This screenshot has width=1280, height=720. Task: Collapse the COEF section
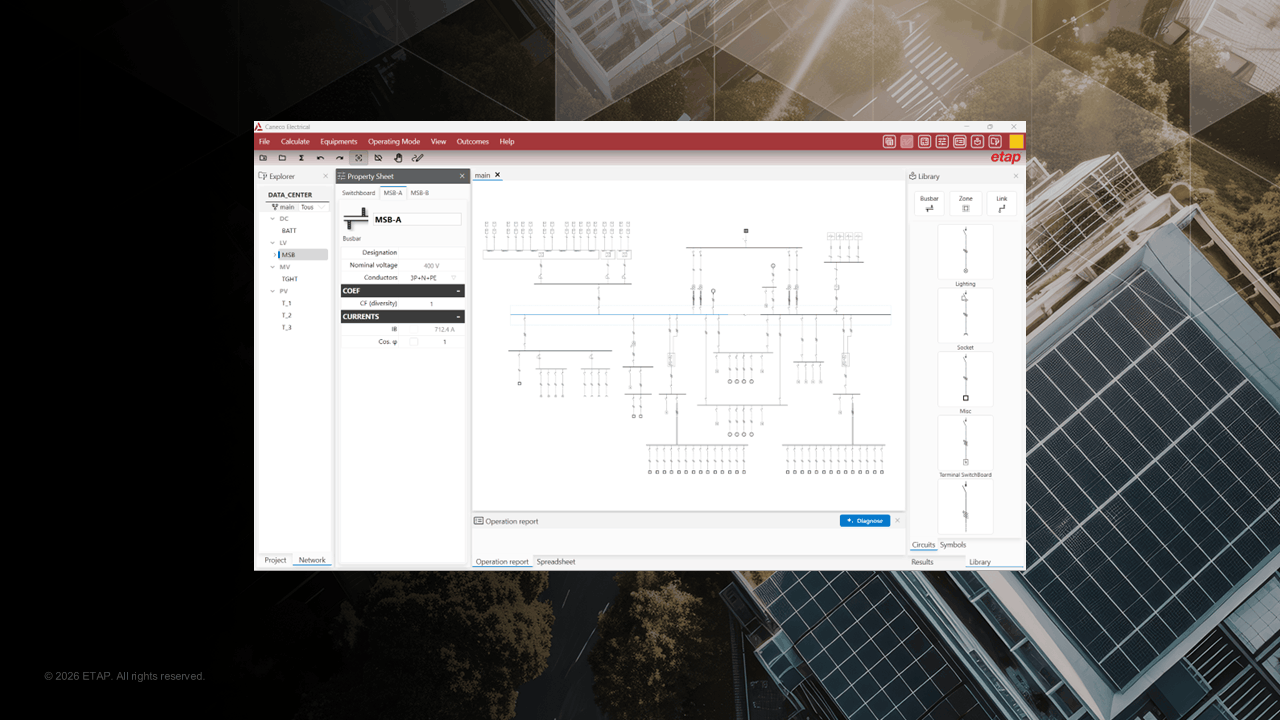pyautogui.click(x=458, y=291)
